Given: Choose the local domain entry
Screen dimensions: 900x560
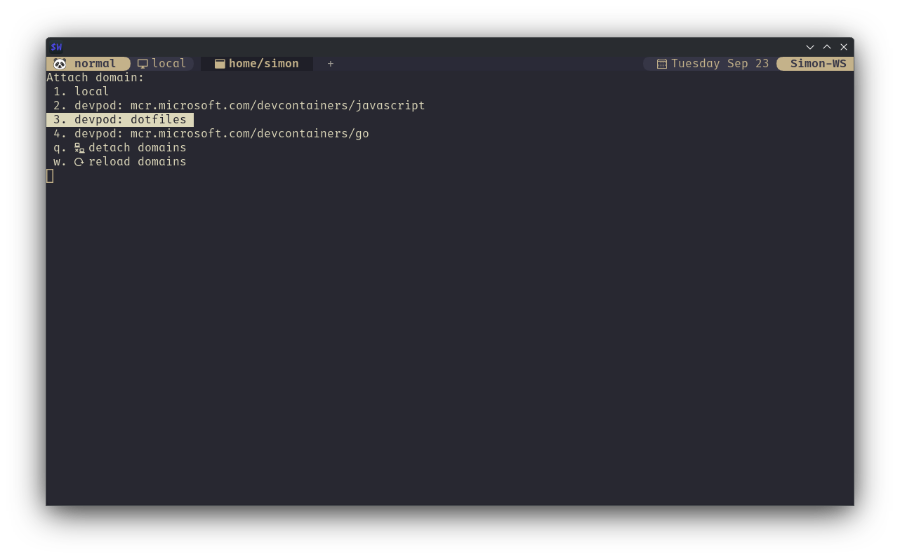Looking at the screenshot, I should (91, 92).
